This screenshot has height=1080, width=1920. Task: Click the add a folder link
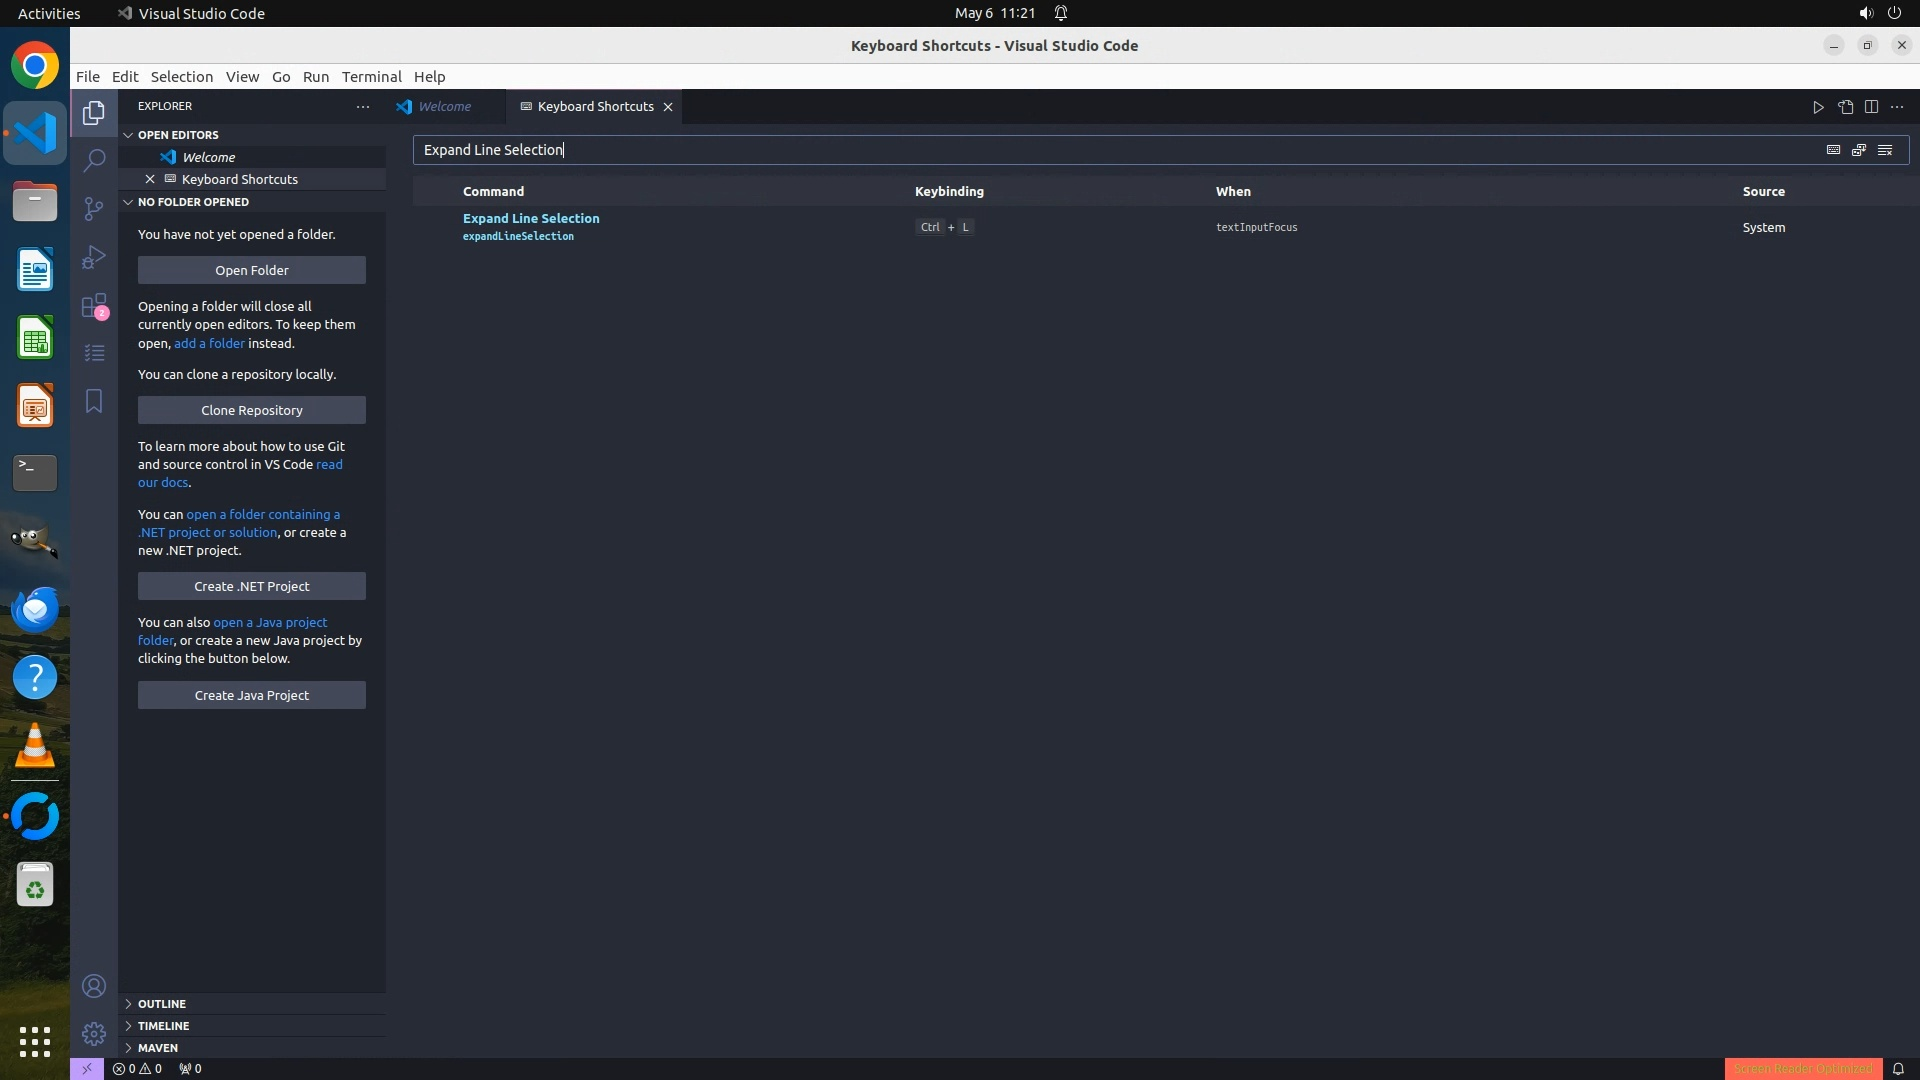tap(209, 343)
